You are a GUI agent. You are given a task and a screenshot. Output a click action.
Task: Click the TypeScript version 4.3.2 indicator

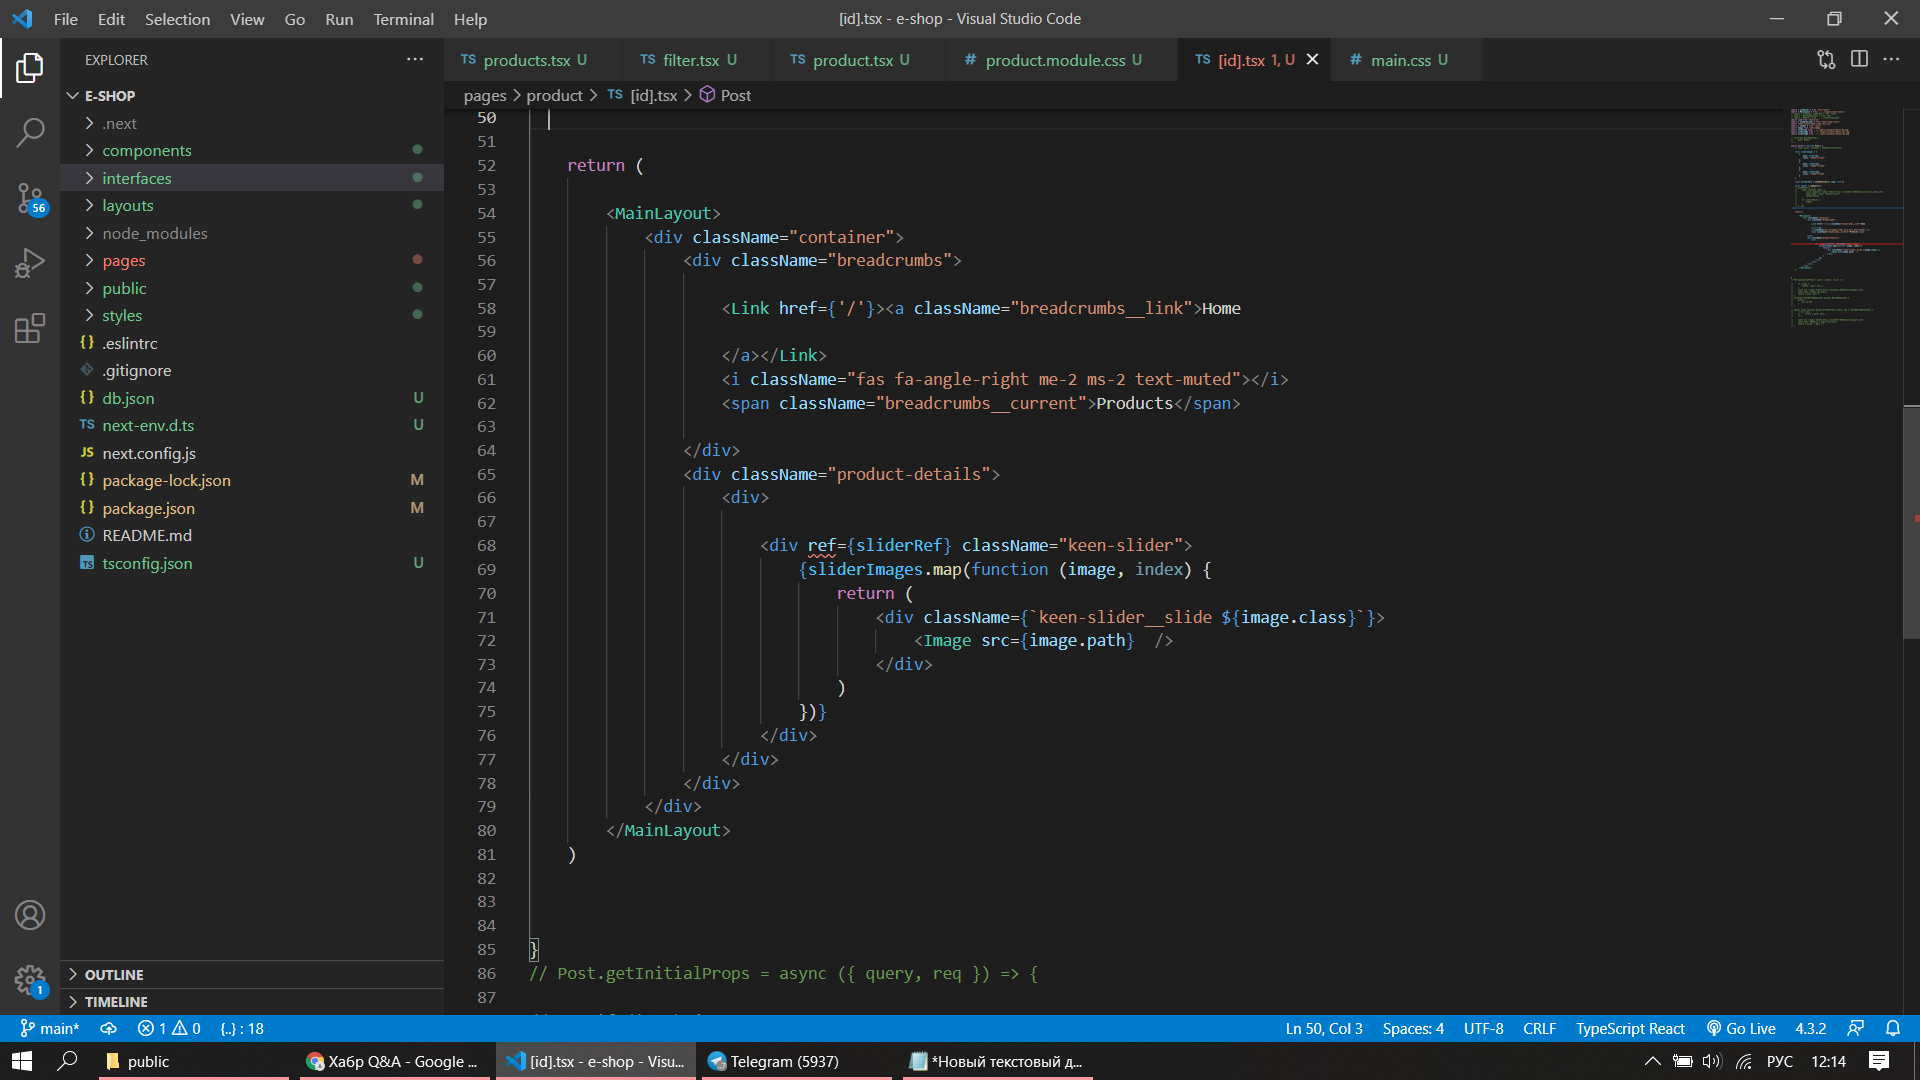click(x=1811, y=1028)
